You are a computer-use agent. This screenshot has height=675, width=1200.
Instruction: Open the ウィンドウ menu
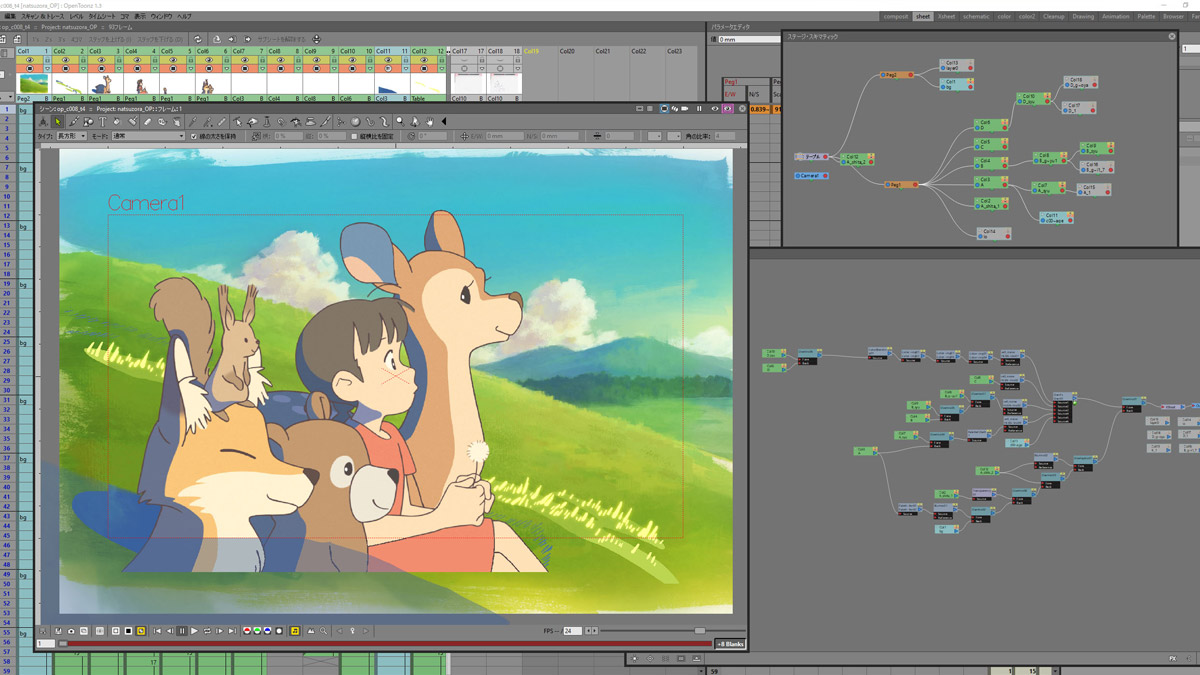coord(159,17)
